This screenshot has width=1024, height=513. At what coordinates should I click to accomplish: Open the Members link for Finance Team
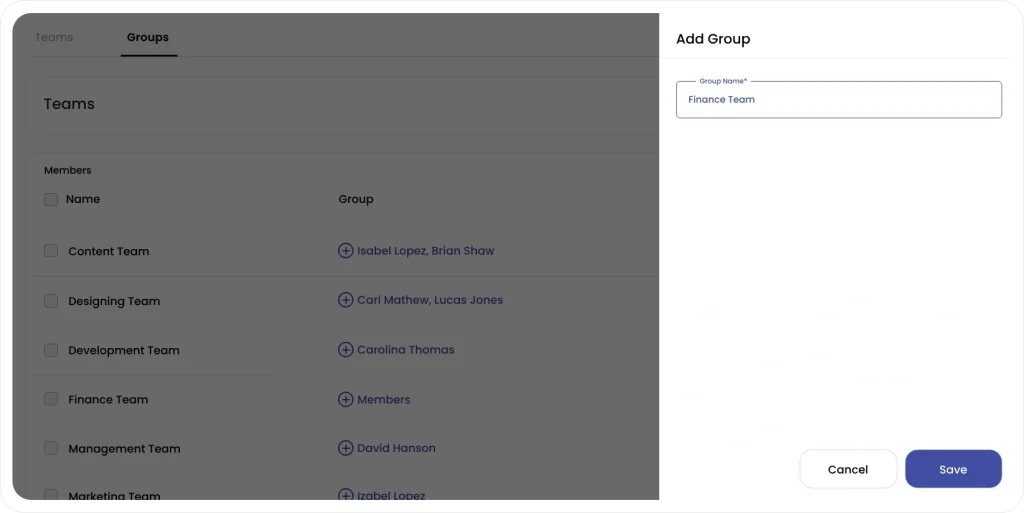(383, 399)
